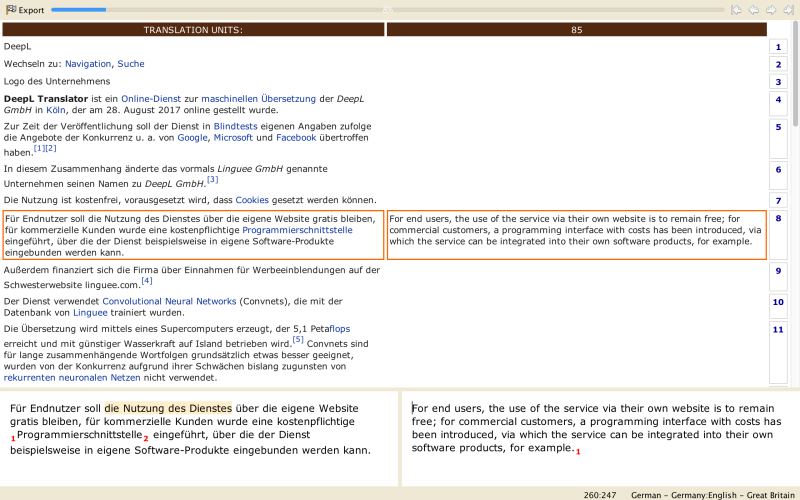800x500 pixels.
Task: Select segment number 5 button
Action: tap(778, 139)
